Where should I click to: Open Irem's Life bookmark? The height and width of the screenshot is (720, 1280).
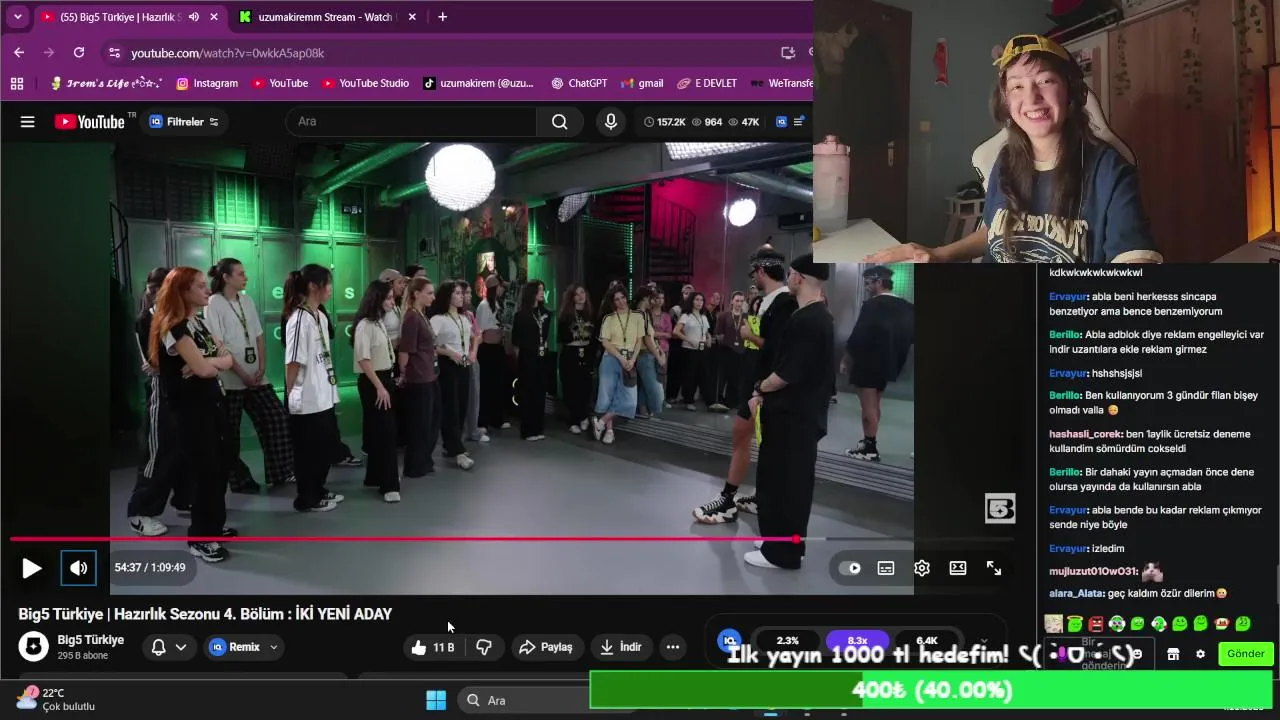(106, 83)
